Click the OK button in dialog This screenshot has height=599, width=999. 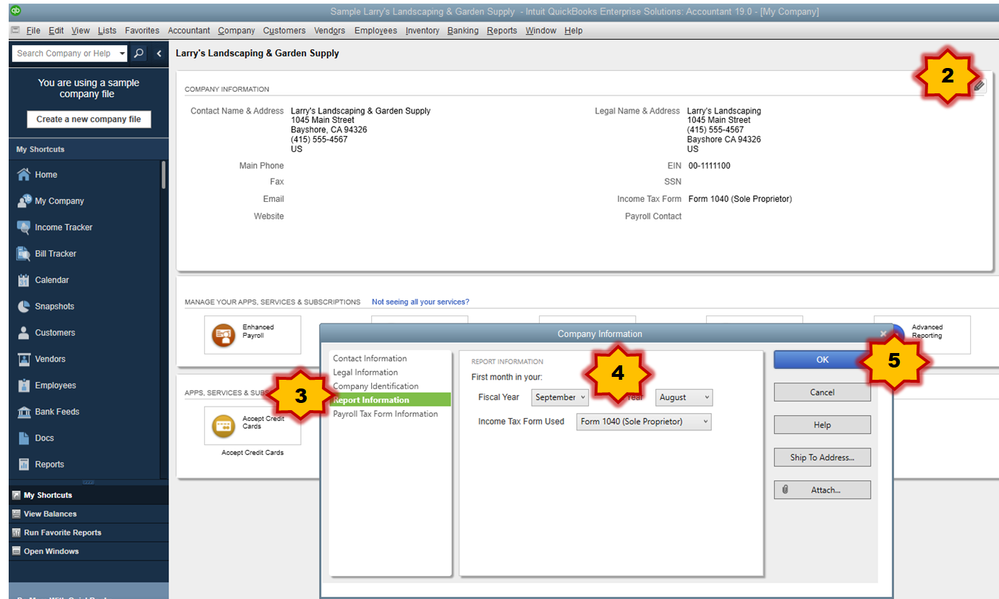[x=822, y=360]
